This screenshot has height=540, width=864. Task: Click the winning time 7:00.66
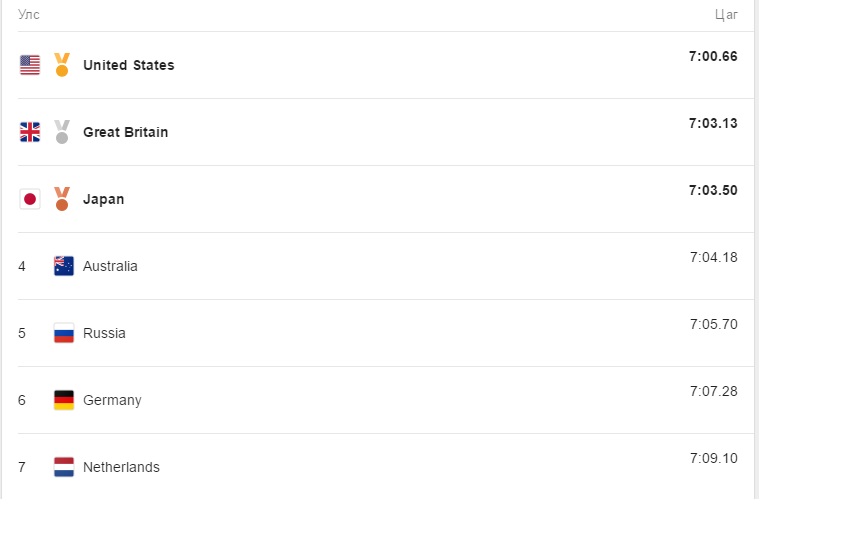(x=713, y=56)
